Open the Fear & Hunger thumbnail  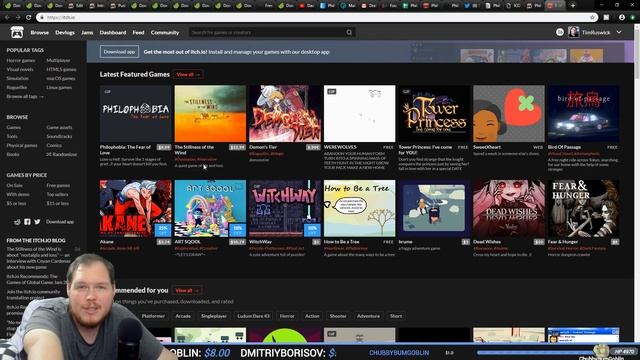(x=583, y=208)
